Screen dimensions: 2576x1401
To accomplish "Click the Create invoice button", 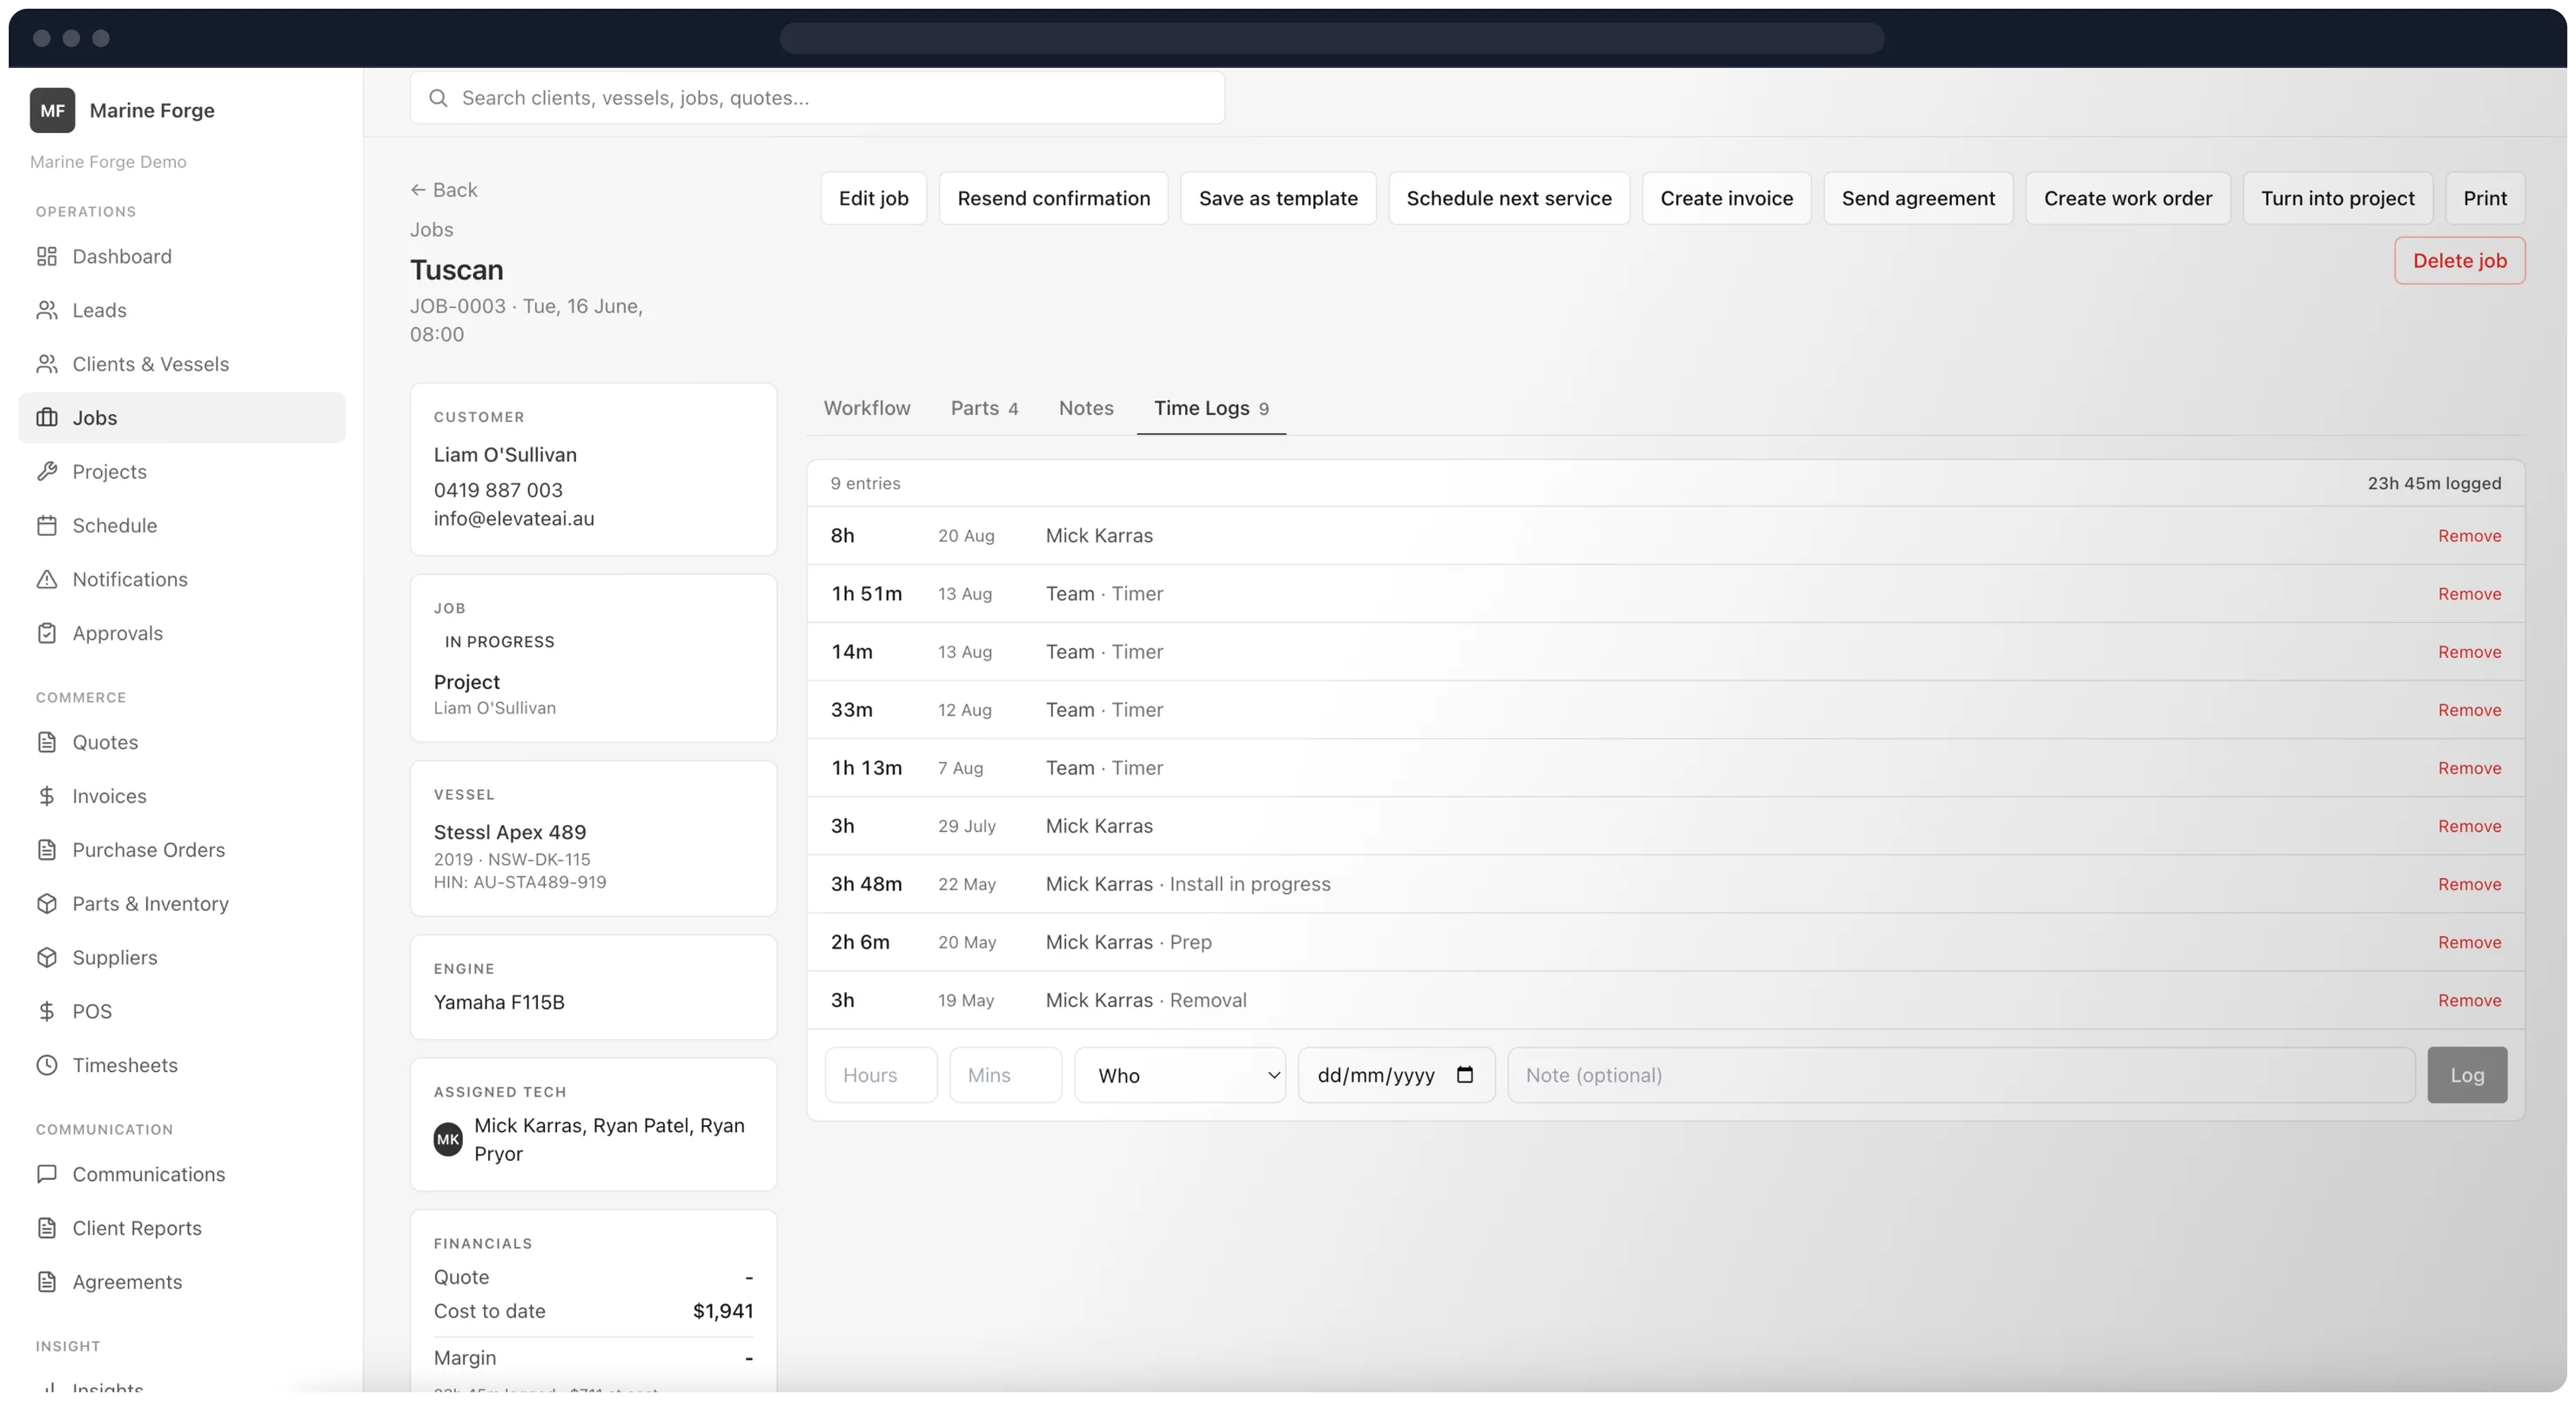I will click(x=1727, y=198).
